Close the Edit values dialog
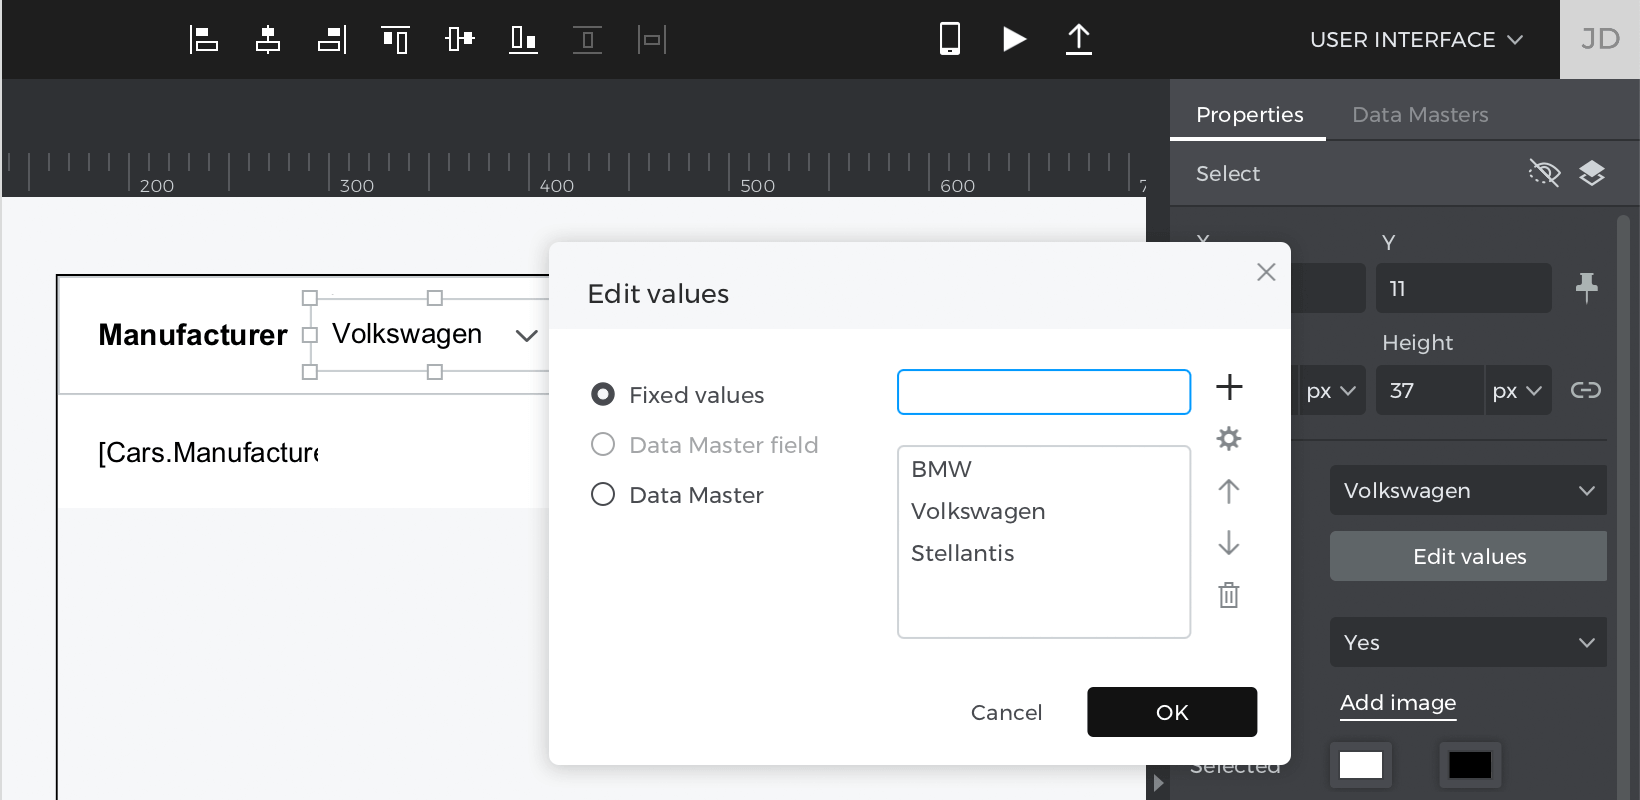The width and height of the screenshot is (1640, 800). coord(1266,272)
